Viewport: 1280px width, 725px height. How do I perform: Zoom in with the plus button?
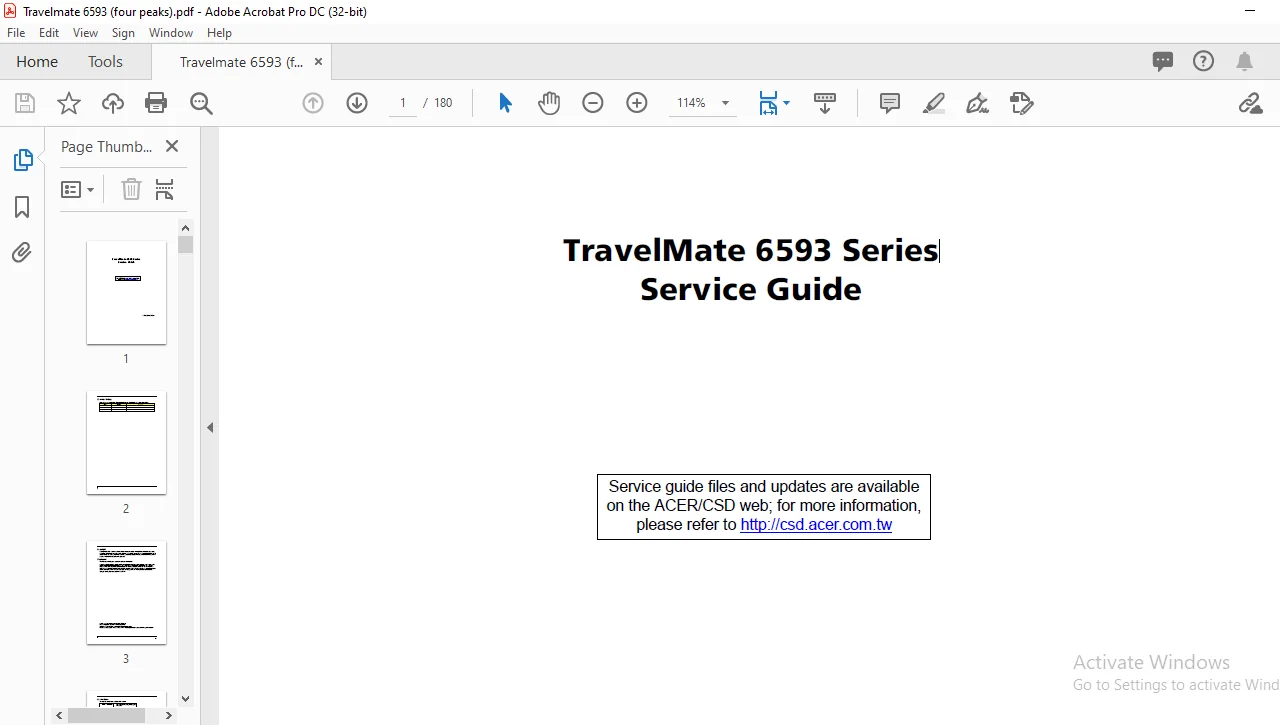(637, 103)
